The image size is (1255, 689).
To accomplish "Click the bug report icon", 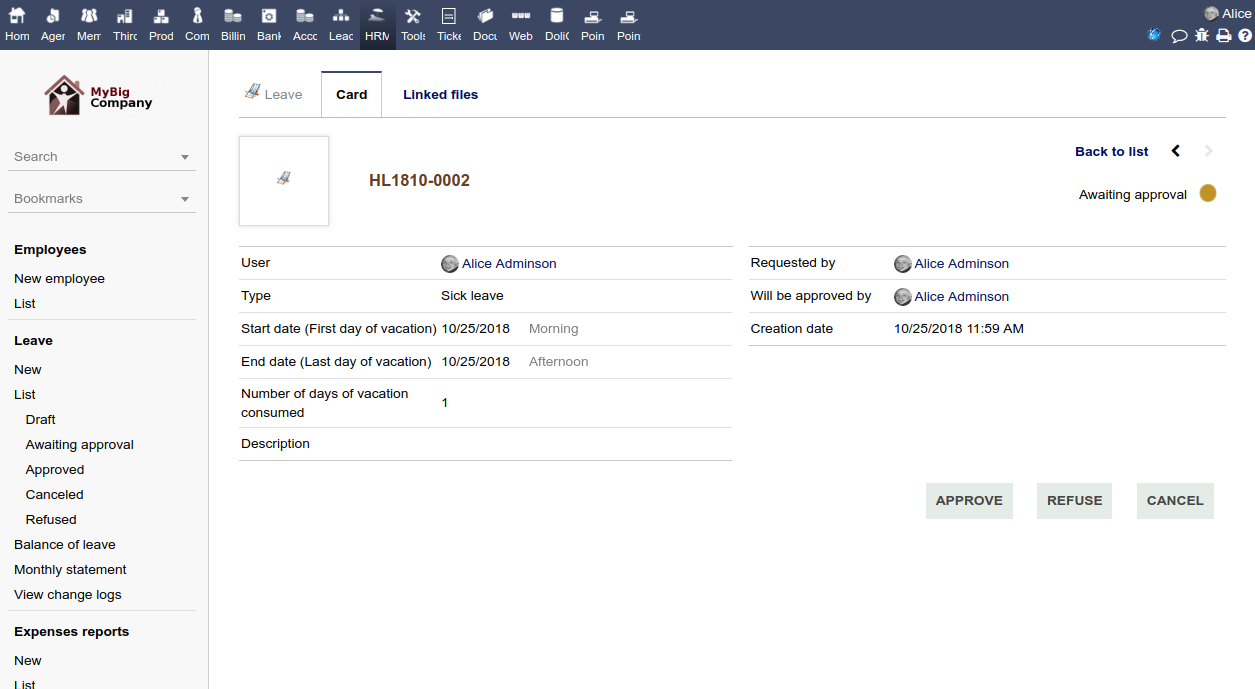I will tap(1202, 35).
